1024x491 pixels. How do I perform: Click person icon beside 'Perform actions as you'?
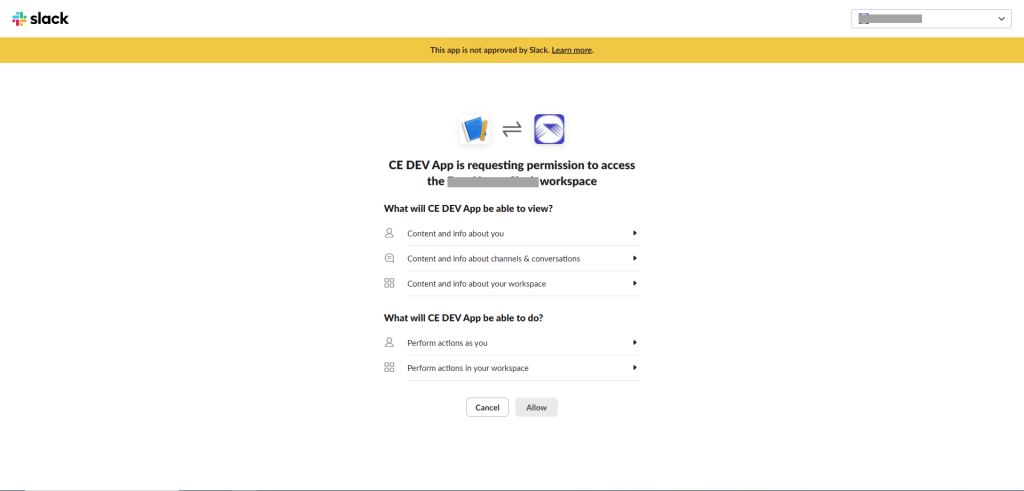tap(390, 342)
